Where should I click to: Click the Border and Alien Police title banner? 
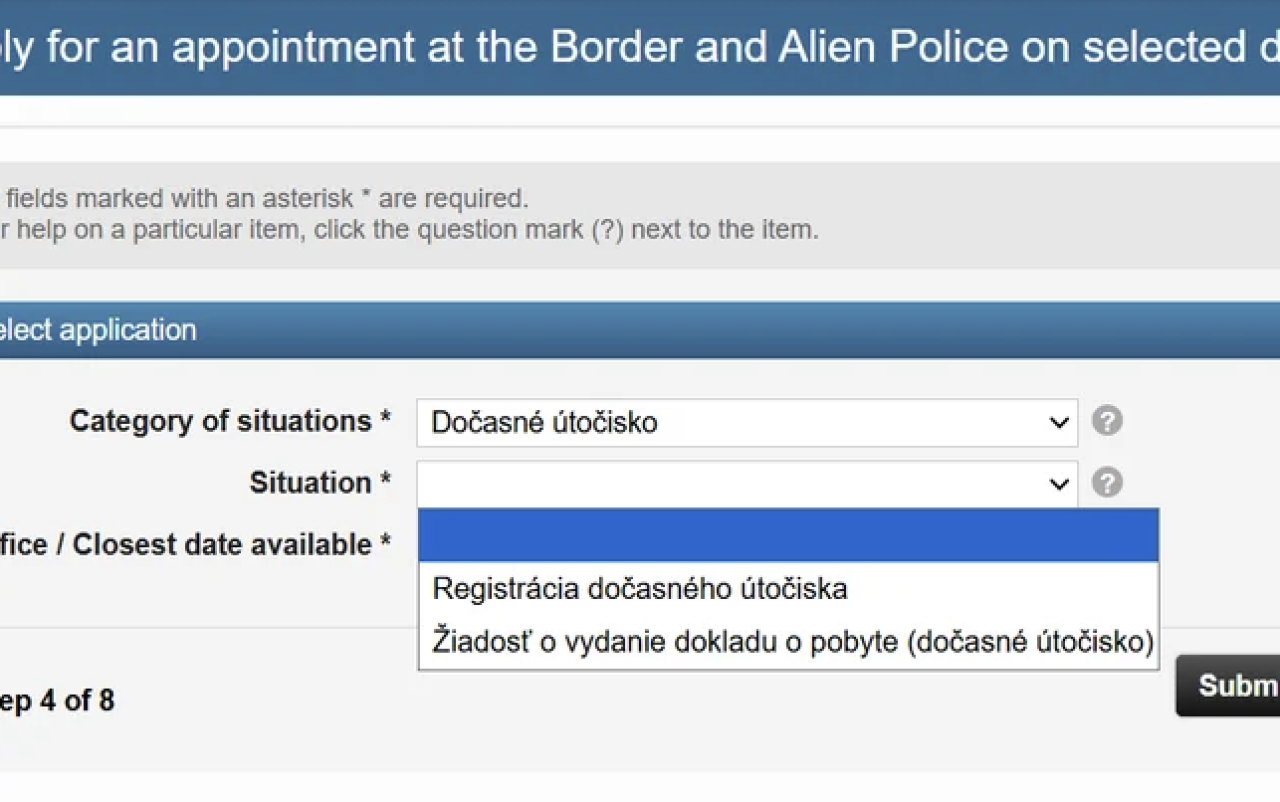pos(640,48)
